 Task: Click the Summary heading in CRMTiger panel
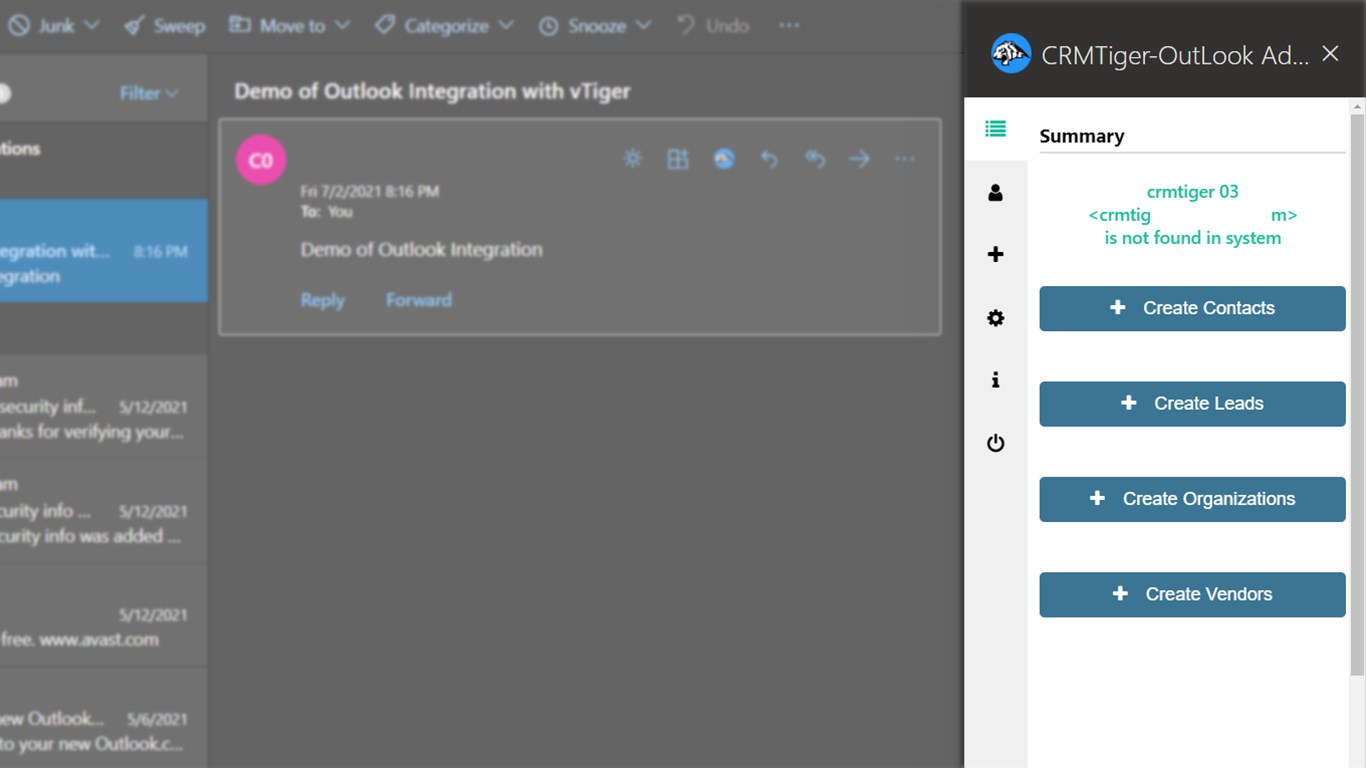point(1082,136)
